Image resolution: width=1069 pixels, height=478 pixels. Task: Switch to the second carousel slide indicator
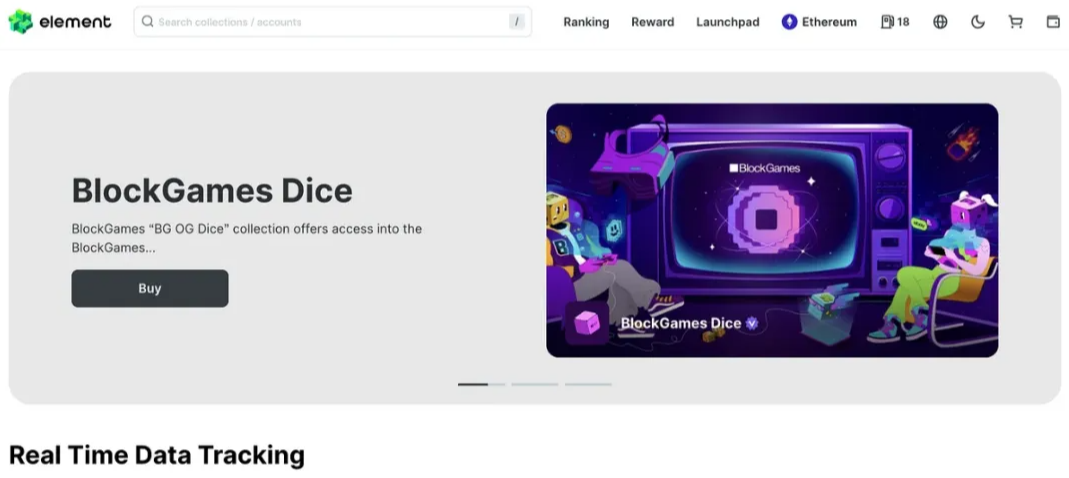click(x=535, y=384)
